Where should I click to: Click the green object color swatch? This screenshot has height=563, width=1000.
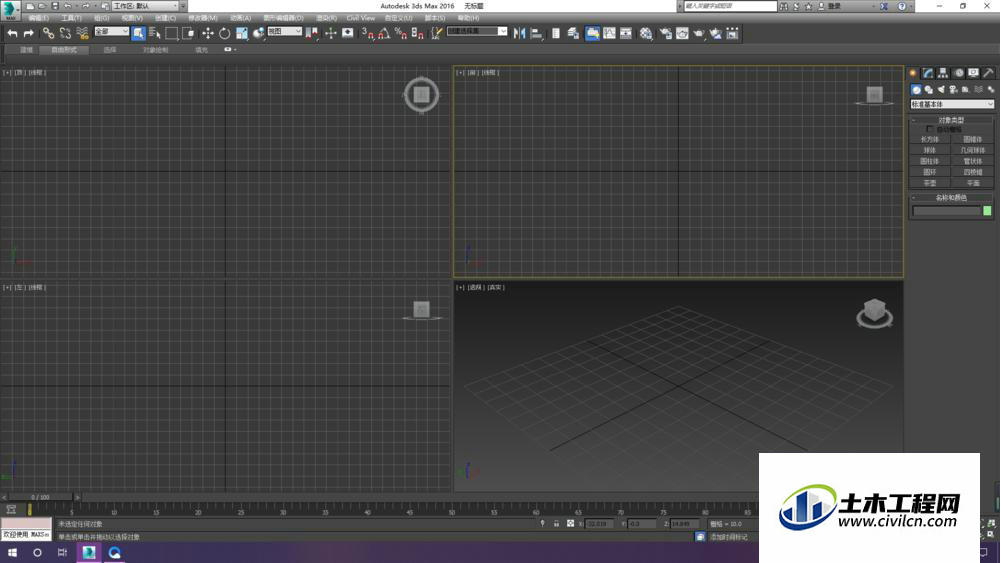coord(987,211)
